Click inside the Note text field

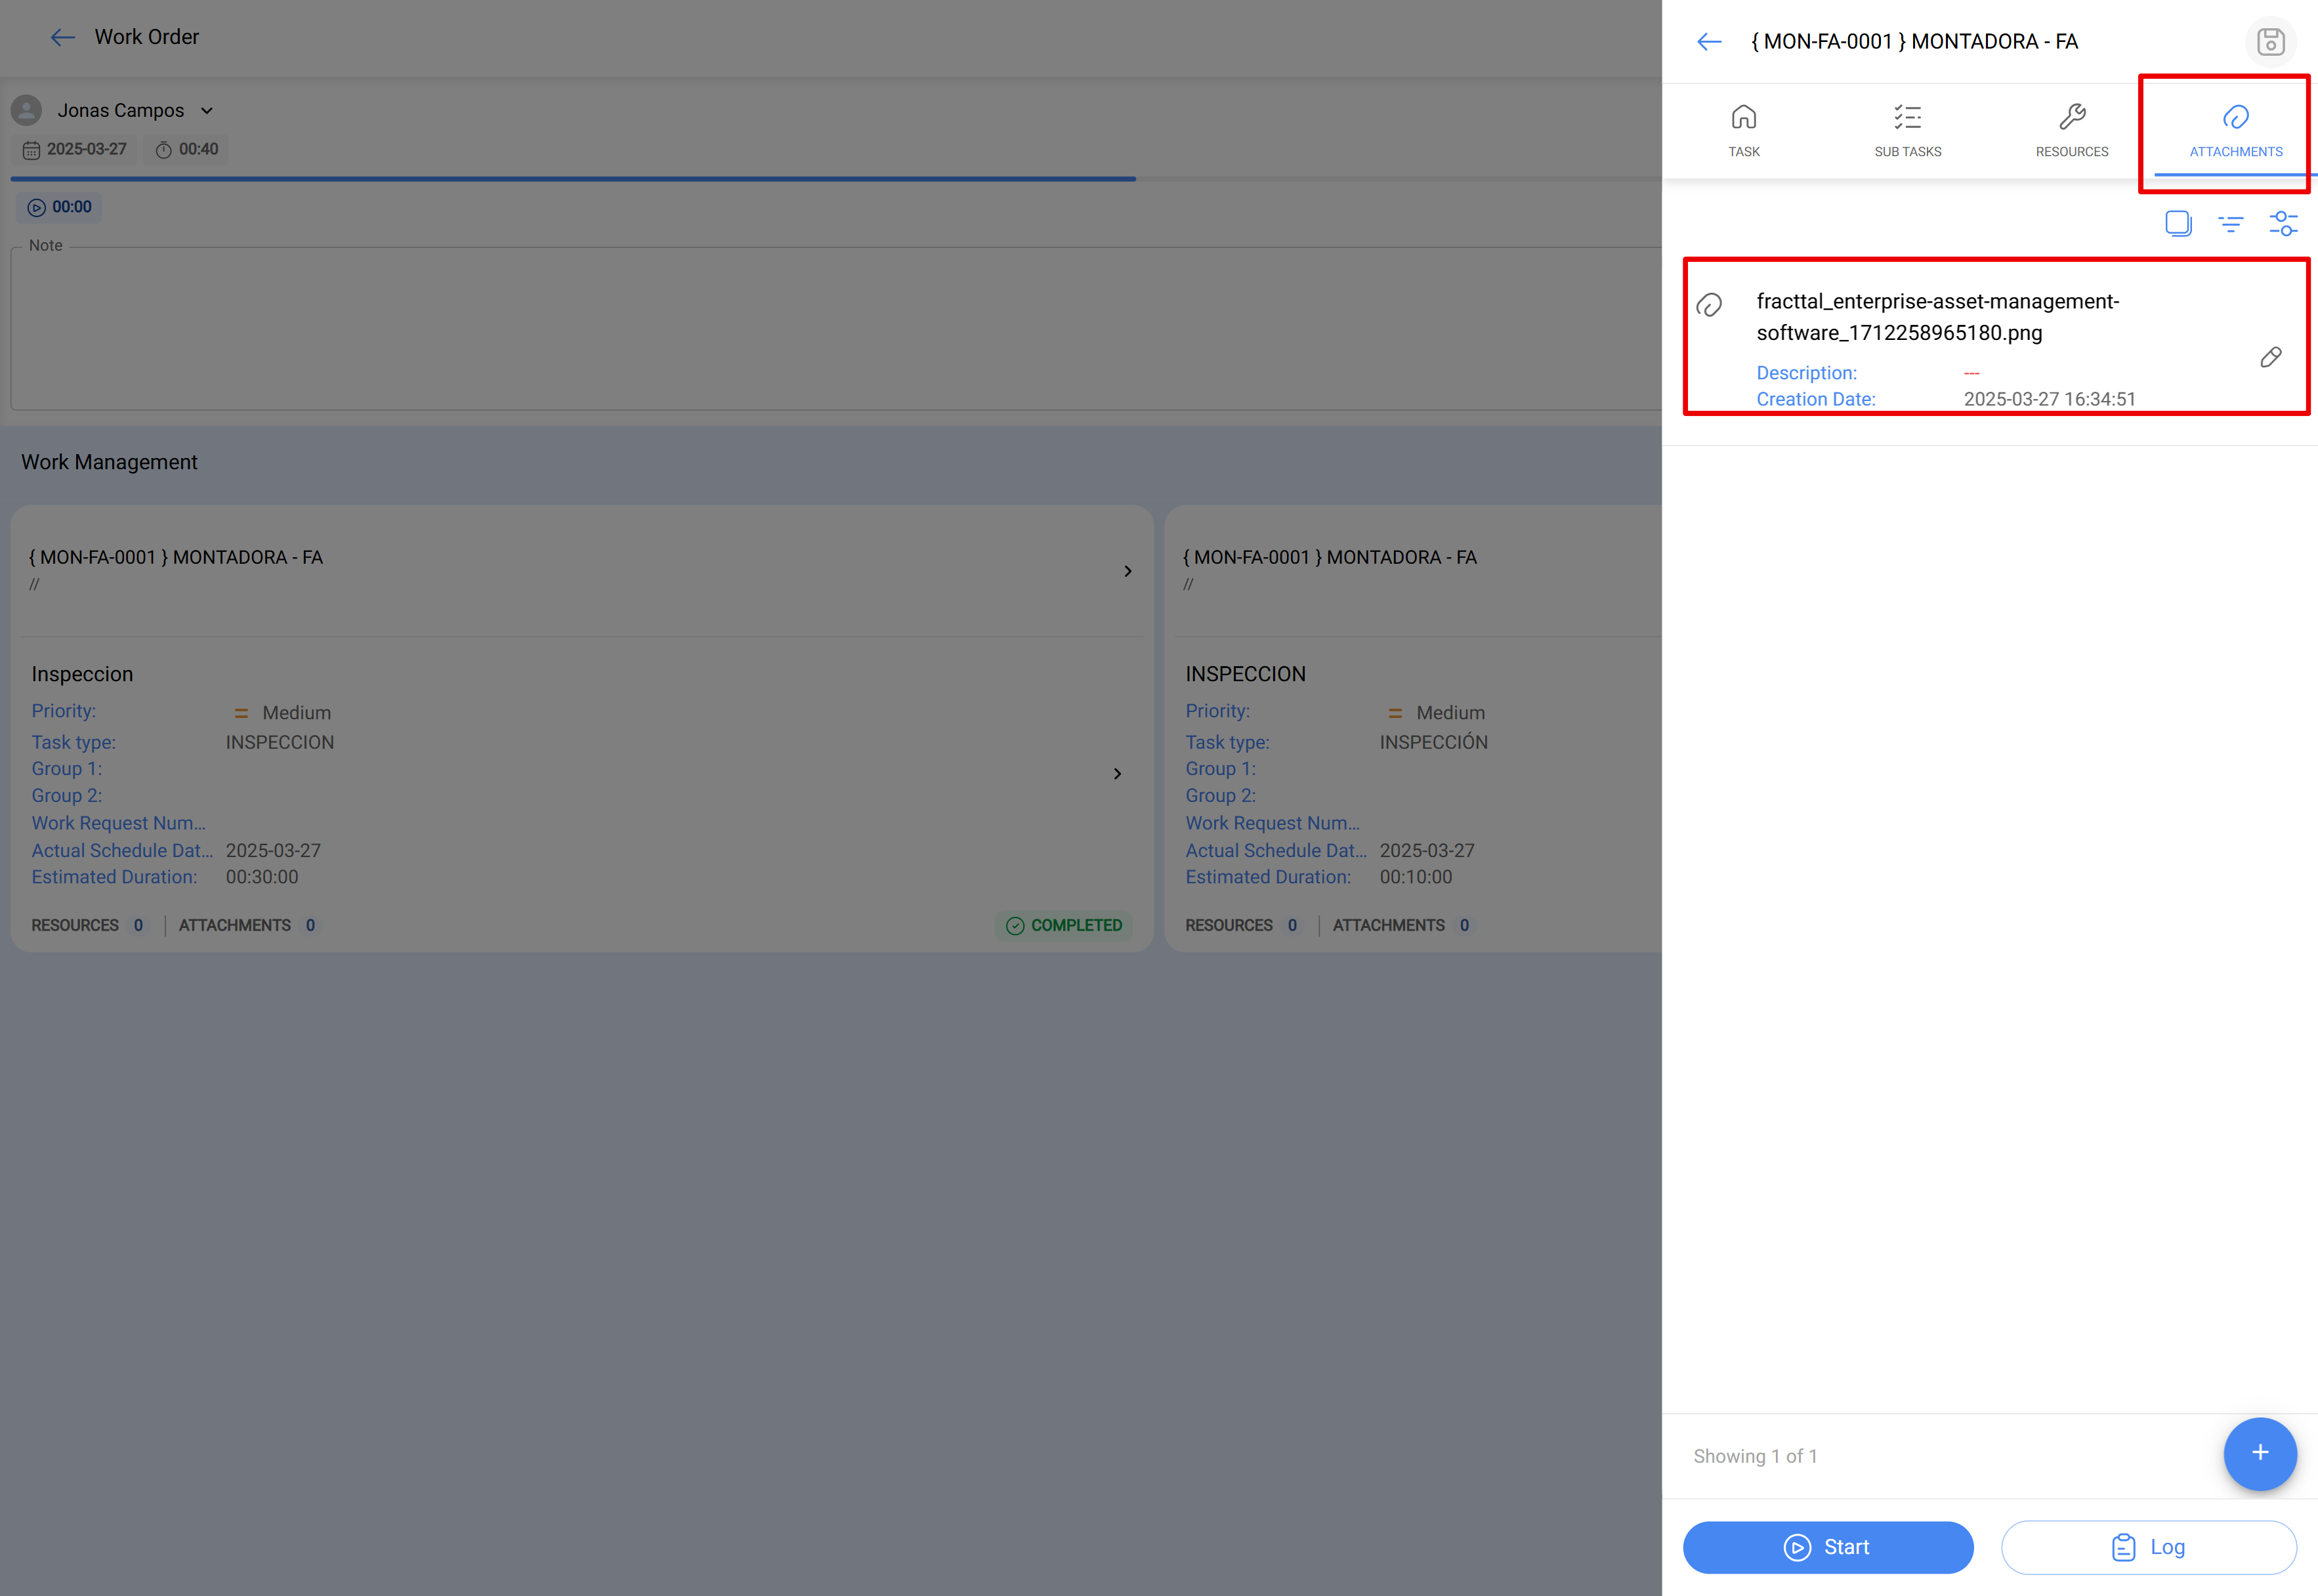[x=836, y=328]
